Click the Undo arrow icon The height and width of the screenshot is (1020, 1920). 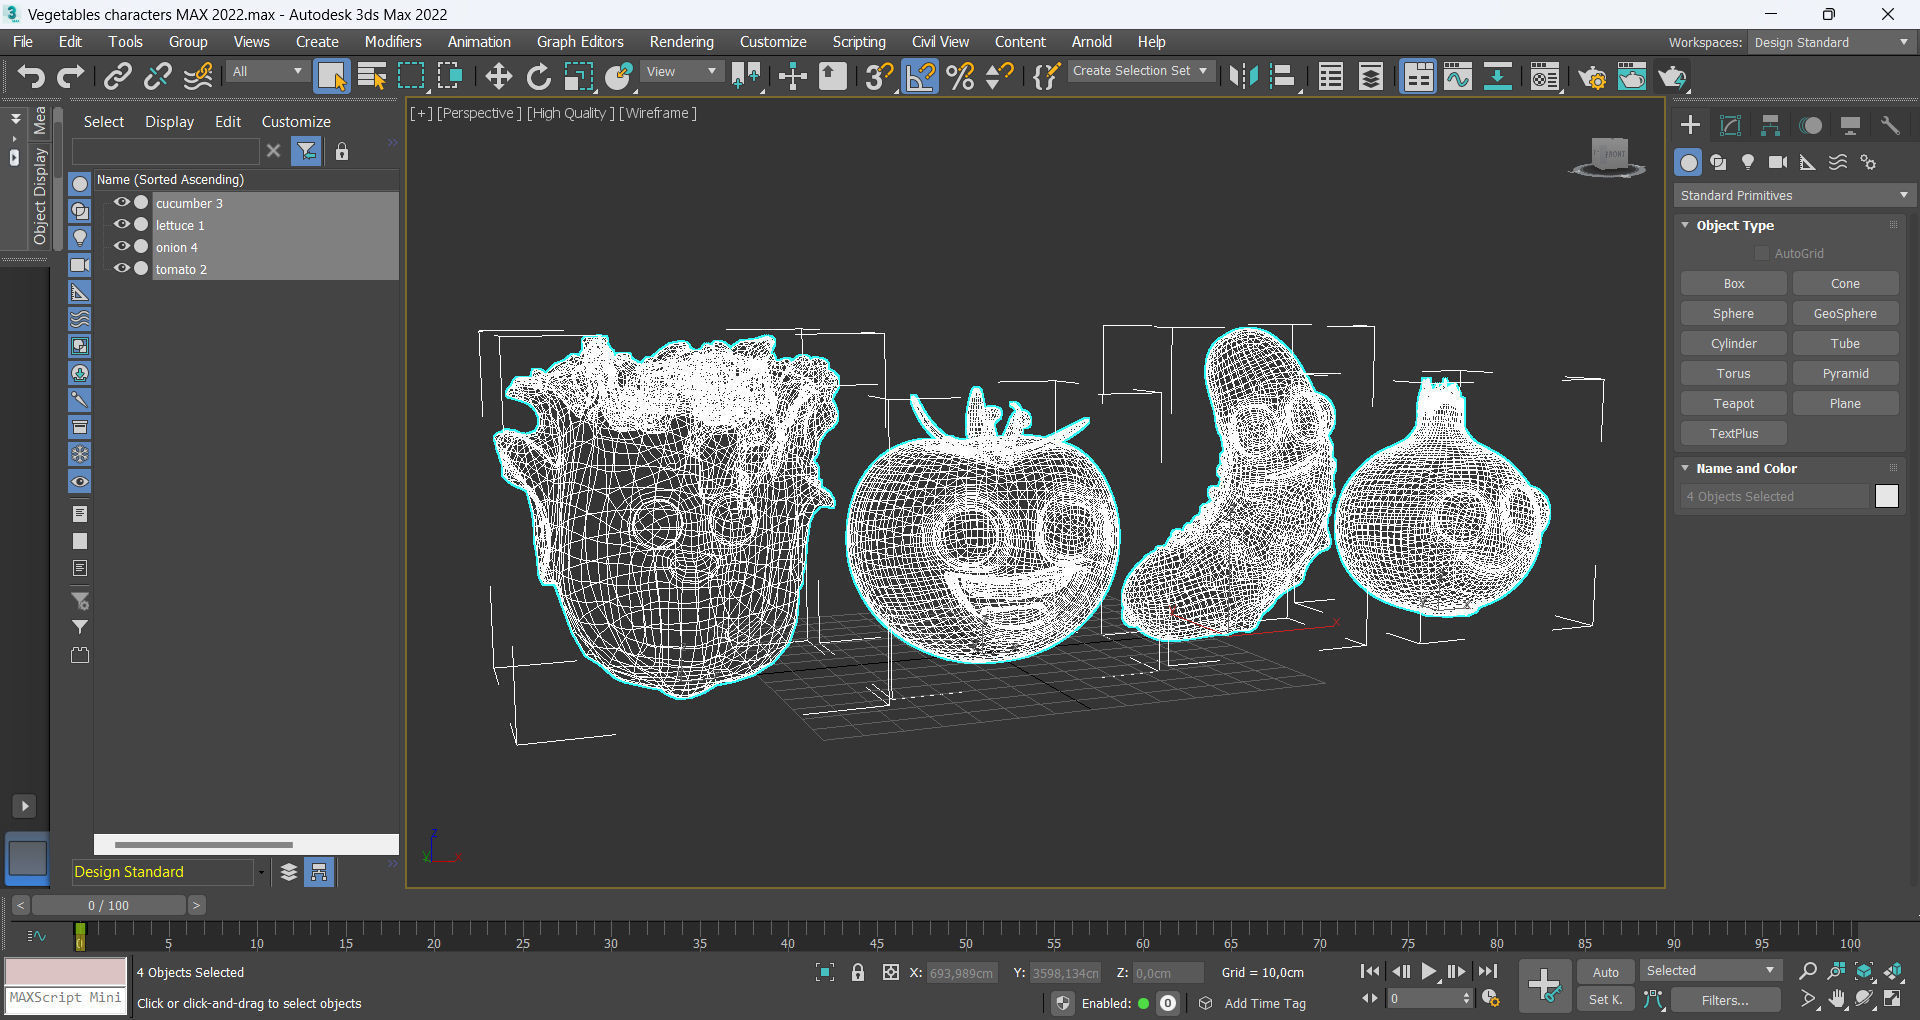click(31, 76)
